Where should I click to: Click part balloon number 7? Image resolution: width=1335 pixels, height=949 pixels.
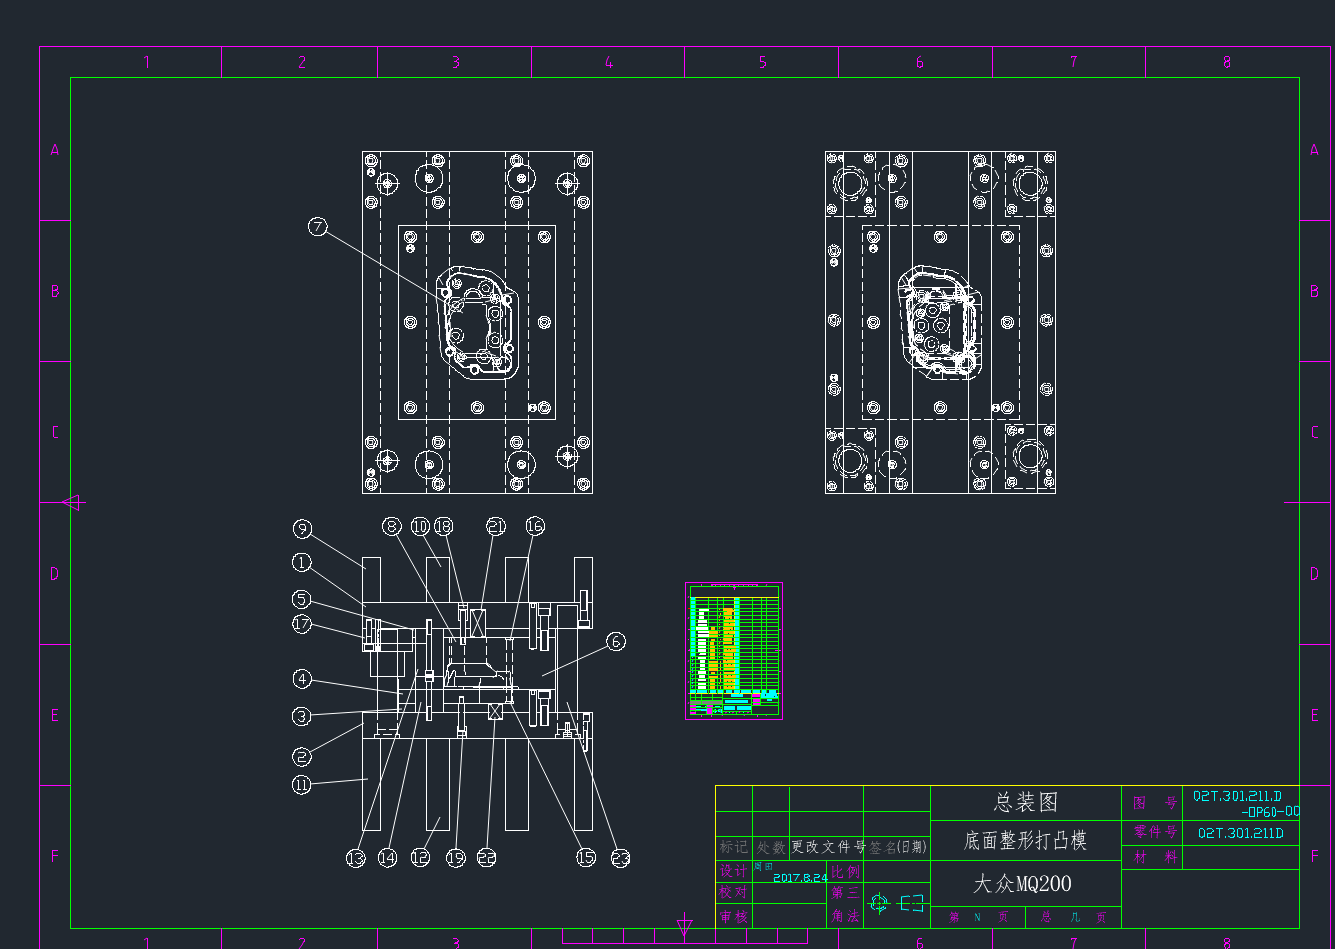[318, 227]
